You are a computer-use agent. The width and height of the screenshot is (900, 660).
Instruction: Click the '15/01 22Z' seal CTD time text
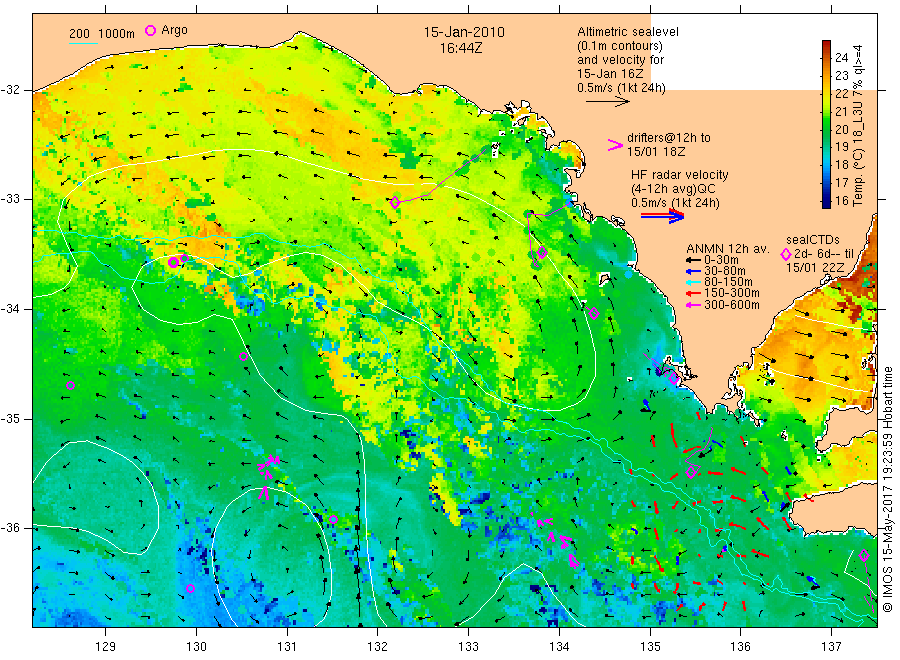tap(815, 268)
